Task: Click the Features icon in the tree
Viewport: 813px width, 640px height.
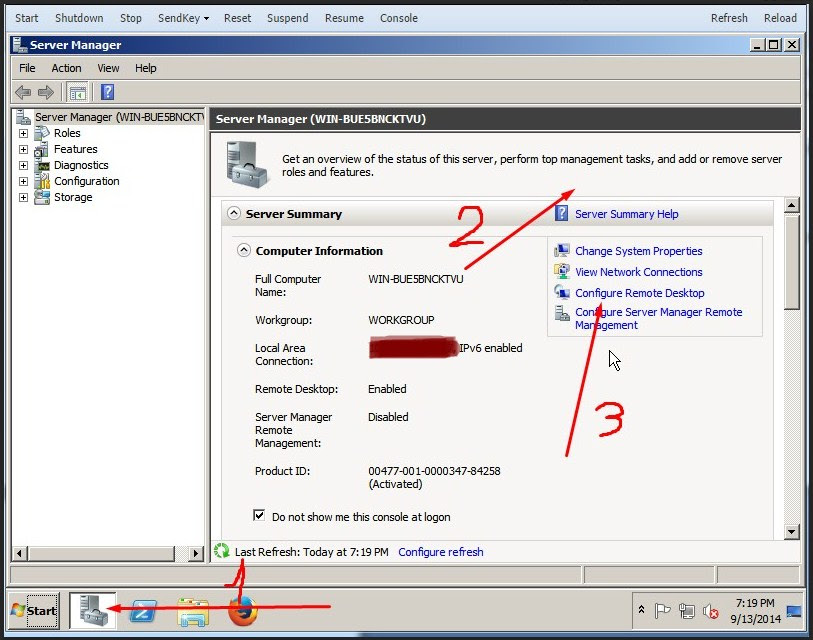Action: pos(41,149)
